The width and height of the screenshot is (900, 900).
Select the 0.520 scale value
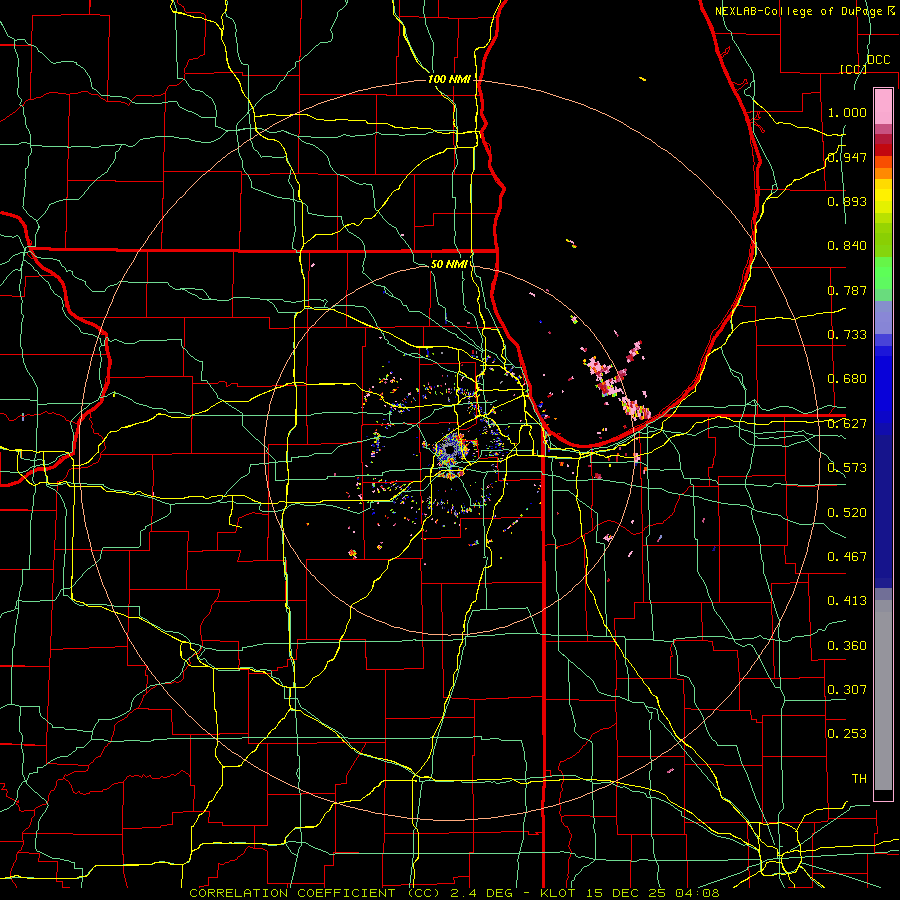tap(847, 513)
